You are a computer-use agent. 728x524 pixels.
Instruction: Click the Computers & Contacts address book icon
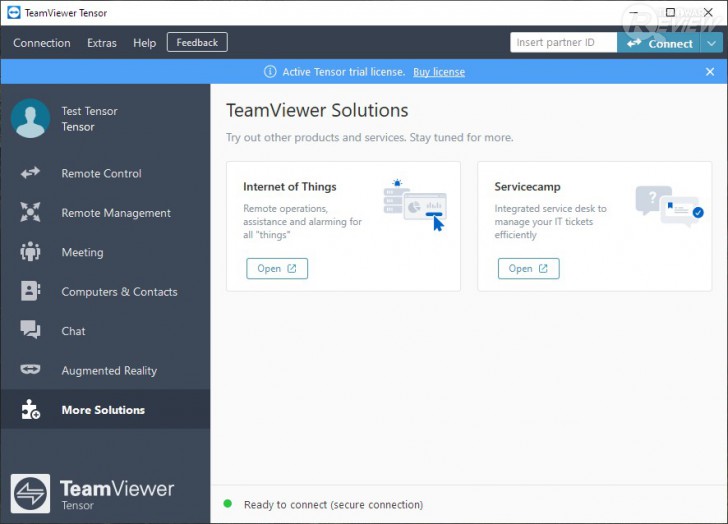30,291
